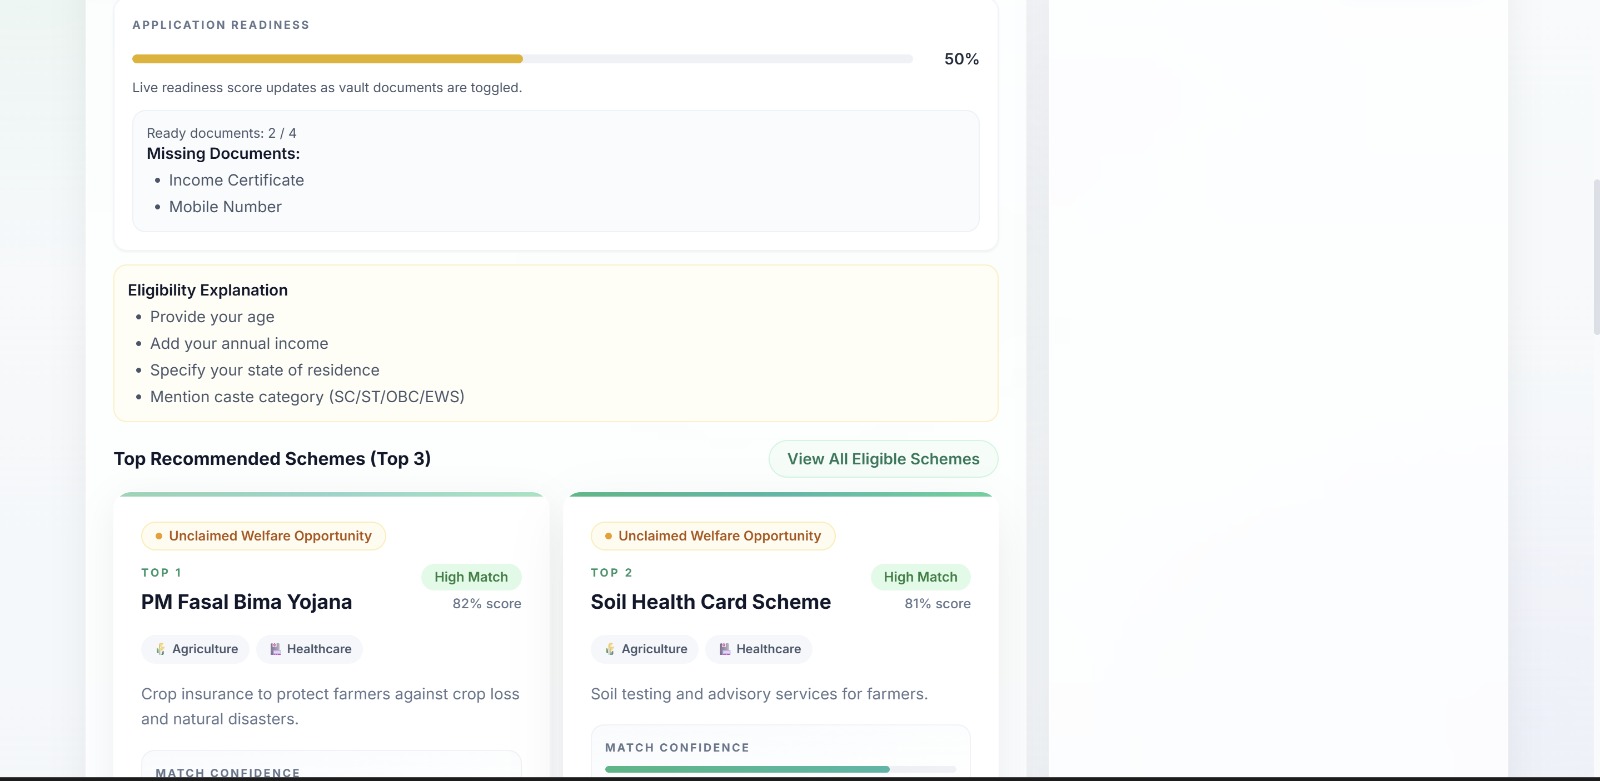1600x781 pixels.
Task: Click 'Ready documents: 2 / 4' text
Action: coord(221,133)
